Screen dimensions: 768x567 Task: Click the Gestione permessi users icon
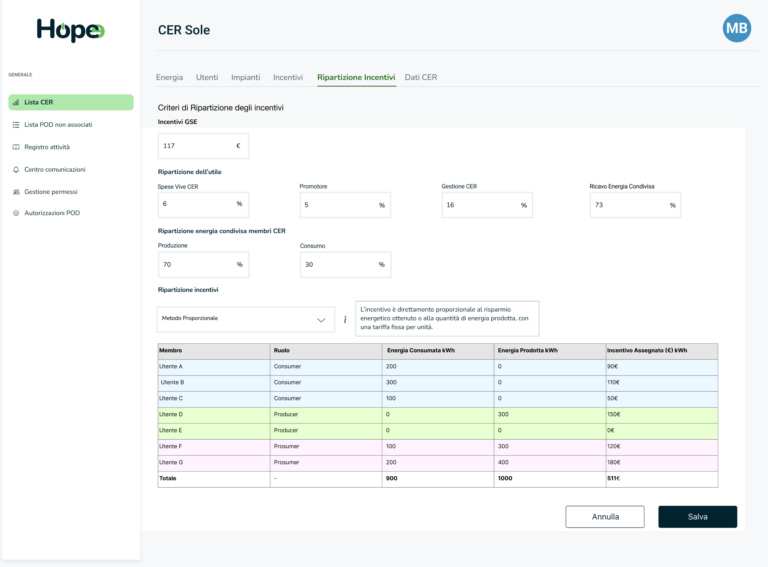(x=15, y=191)
